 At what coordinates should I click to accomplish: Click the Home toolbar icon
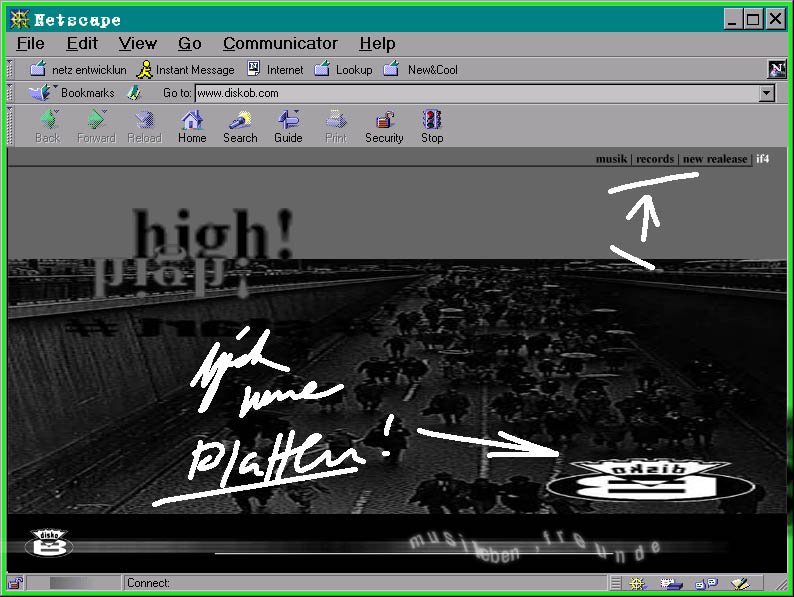coord(192,126)
